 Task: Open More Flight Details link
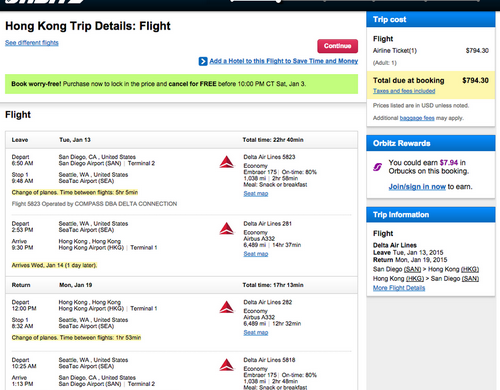coord(399,288)
